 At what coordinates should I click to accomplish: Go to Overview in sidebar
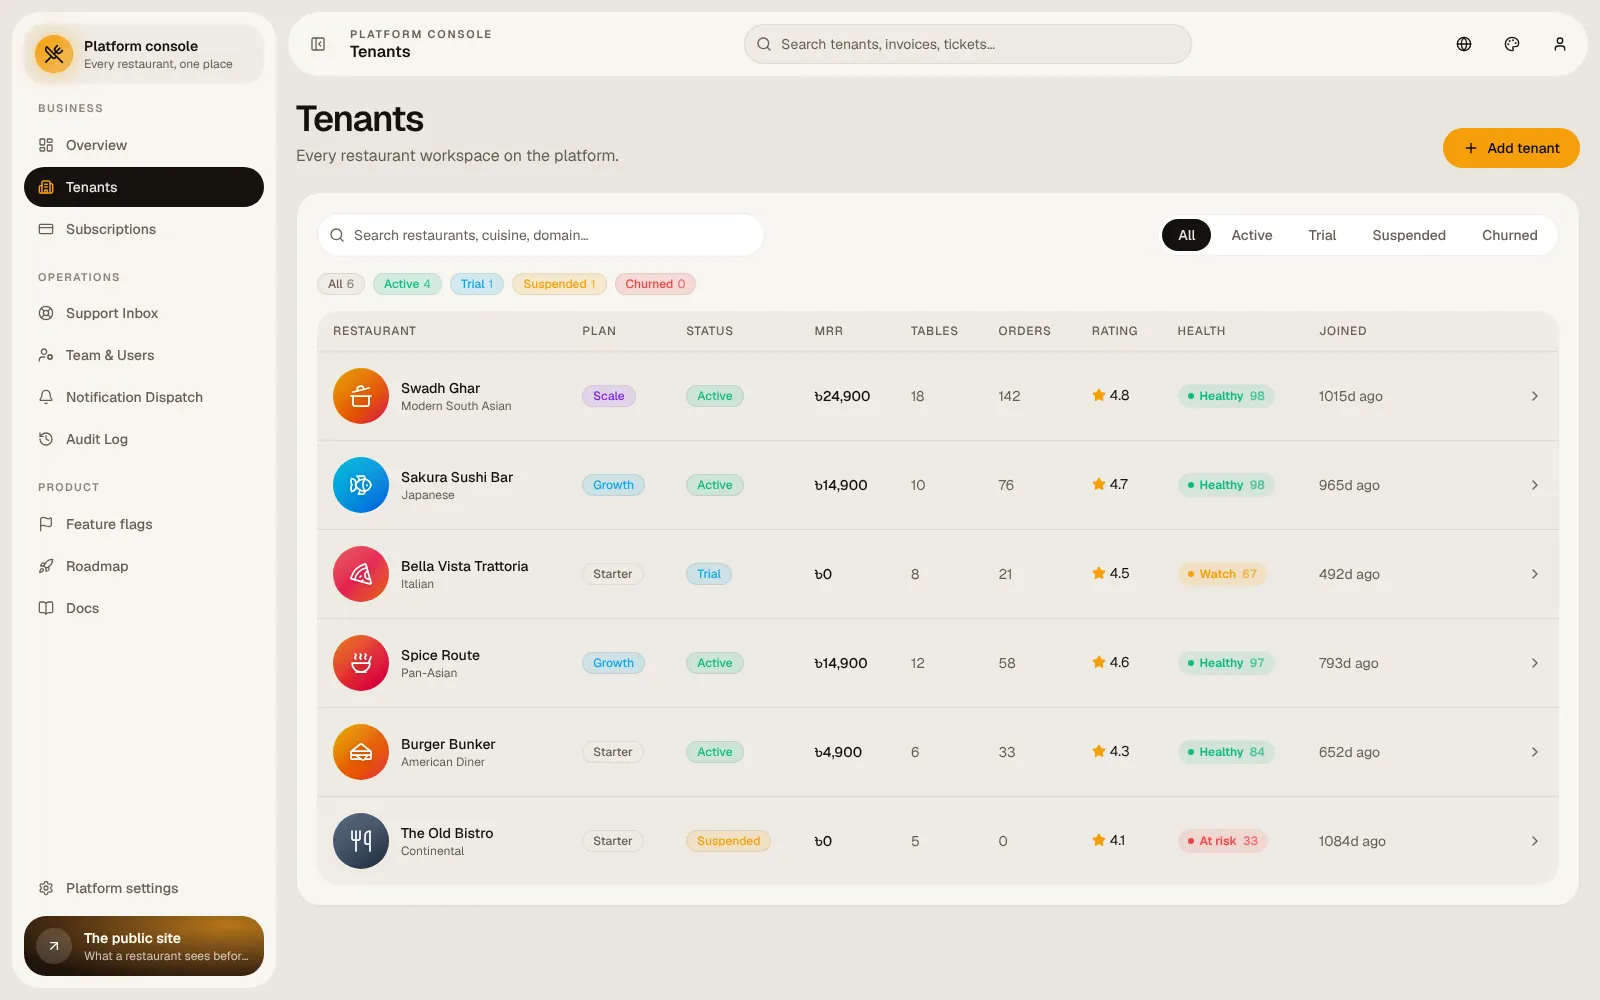(x=144, y=145)
